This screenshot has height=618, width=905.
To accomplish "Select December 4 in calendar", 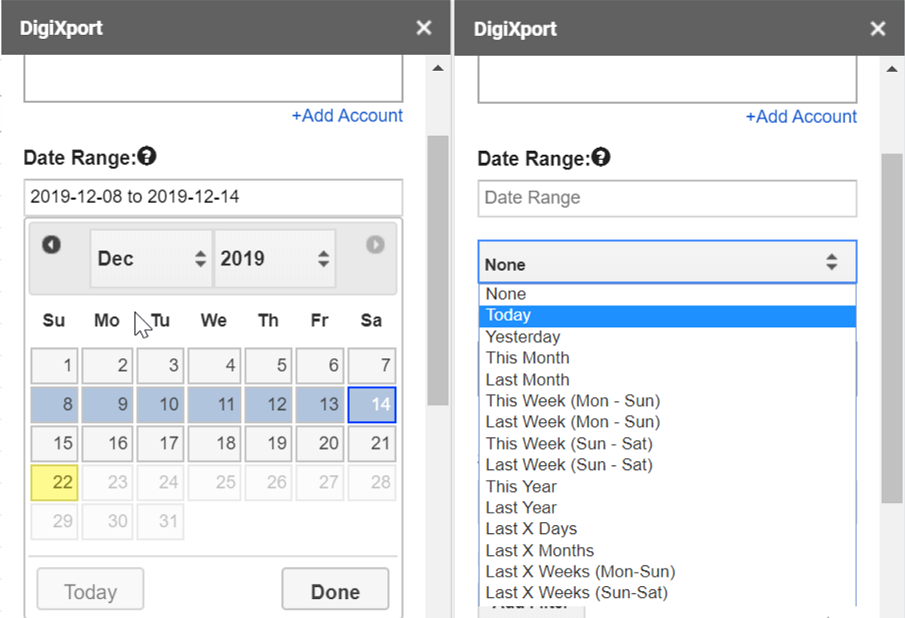I will (x=214, y=366).
